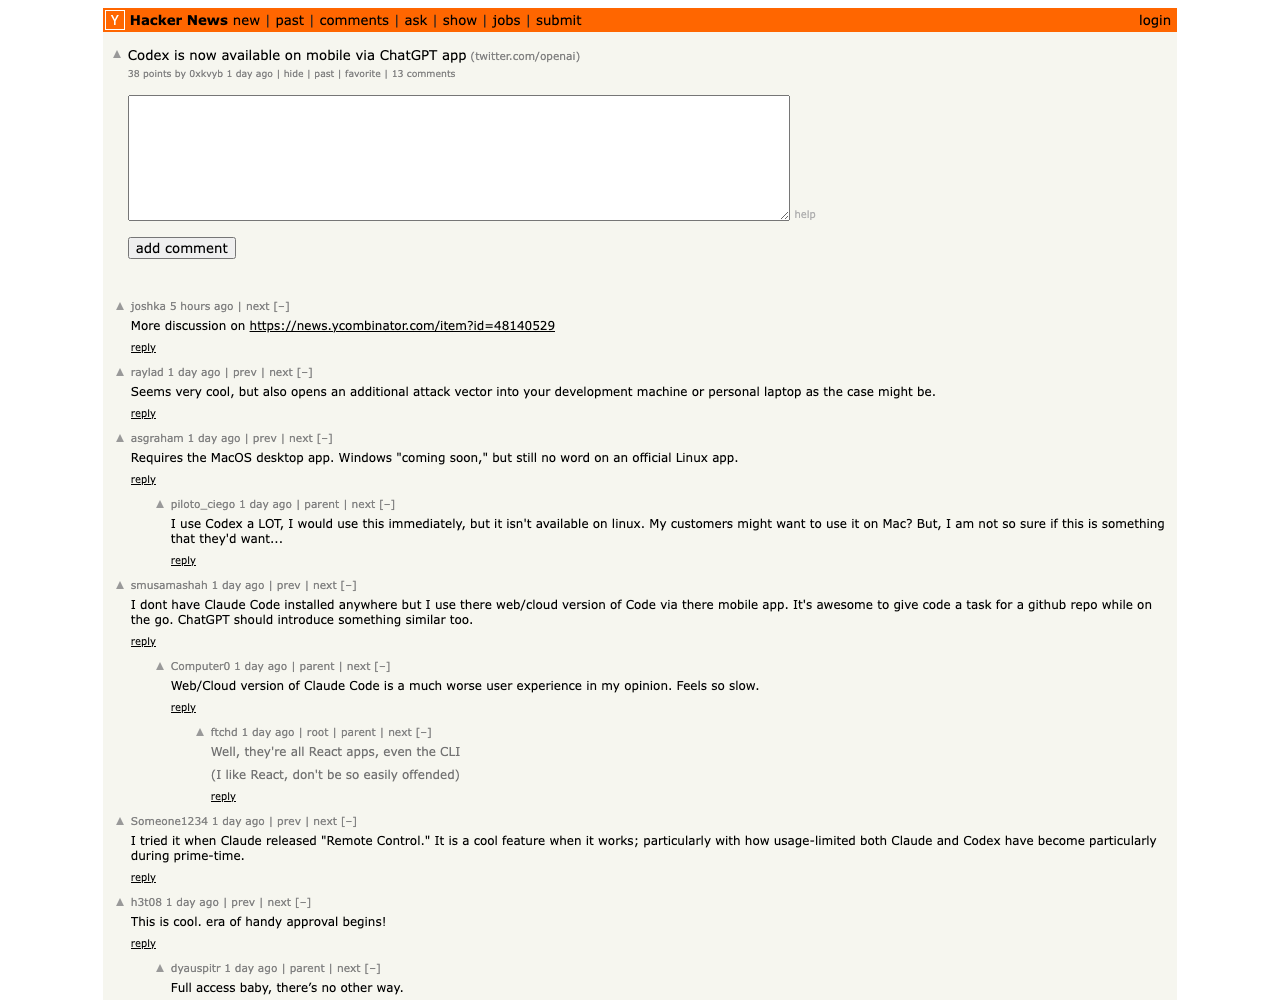Click the Y Combinator logo icon
This screenshot has height=1000, width=1280.
(x=115, y=20)
